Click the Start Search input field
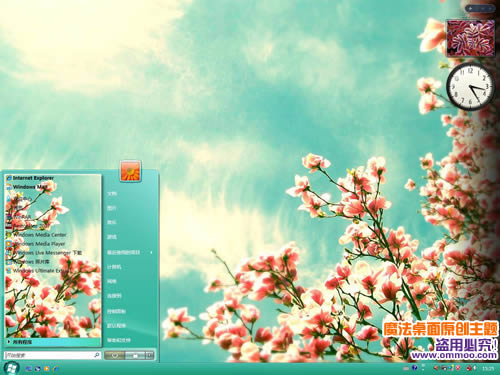The width and height of the screenshot is (500, 375). (52, 355)
